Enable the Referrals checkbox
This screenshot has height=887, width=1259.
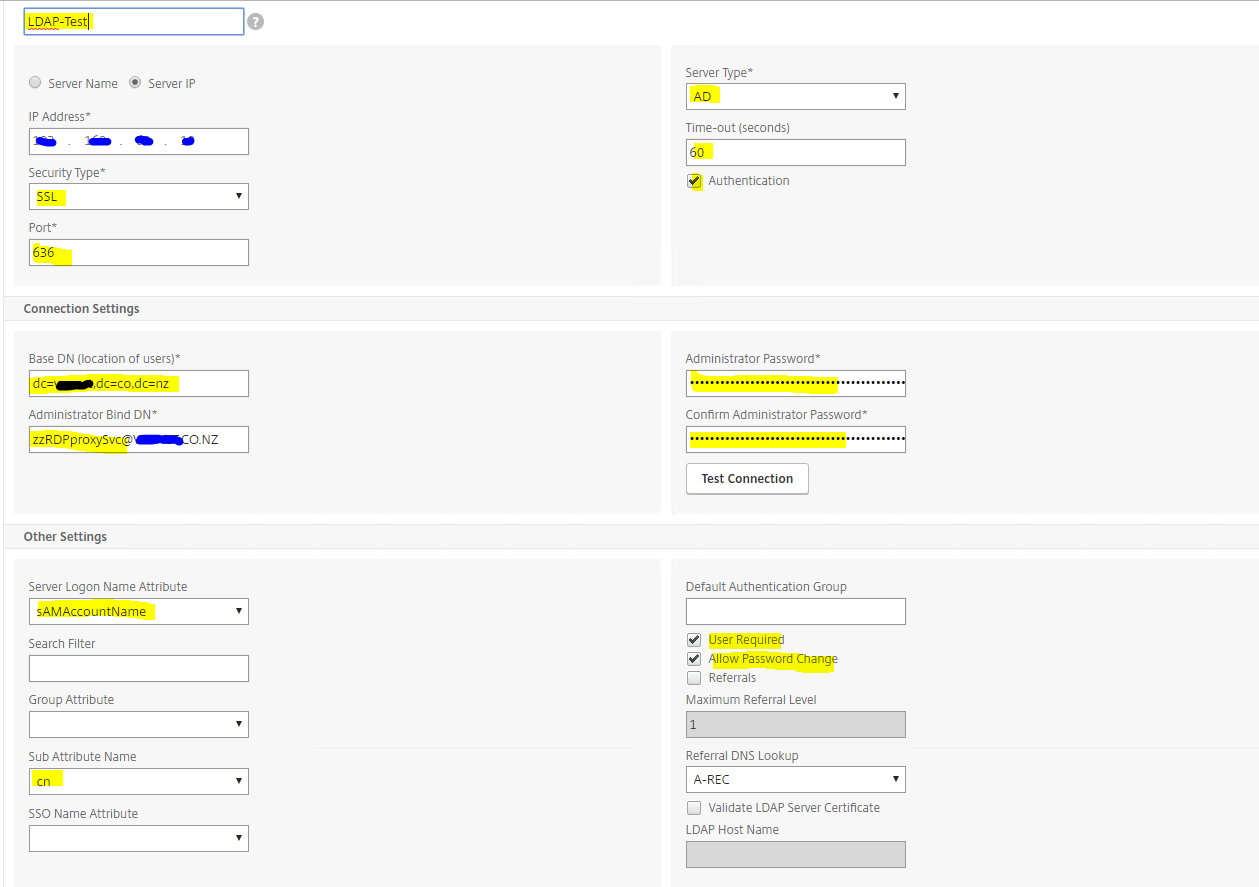[x=694, y=677]
